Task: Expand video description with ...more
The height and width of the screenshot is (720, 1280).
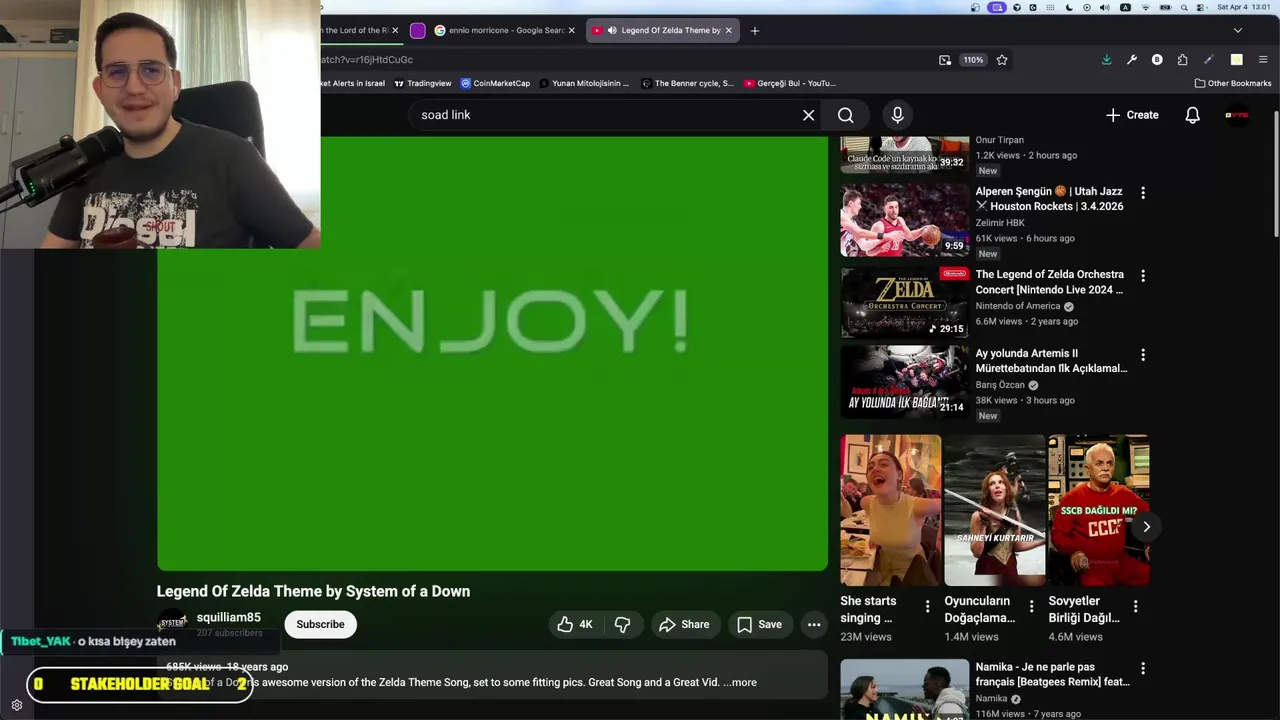Action: coord(740,682)
